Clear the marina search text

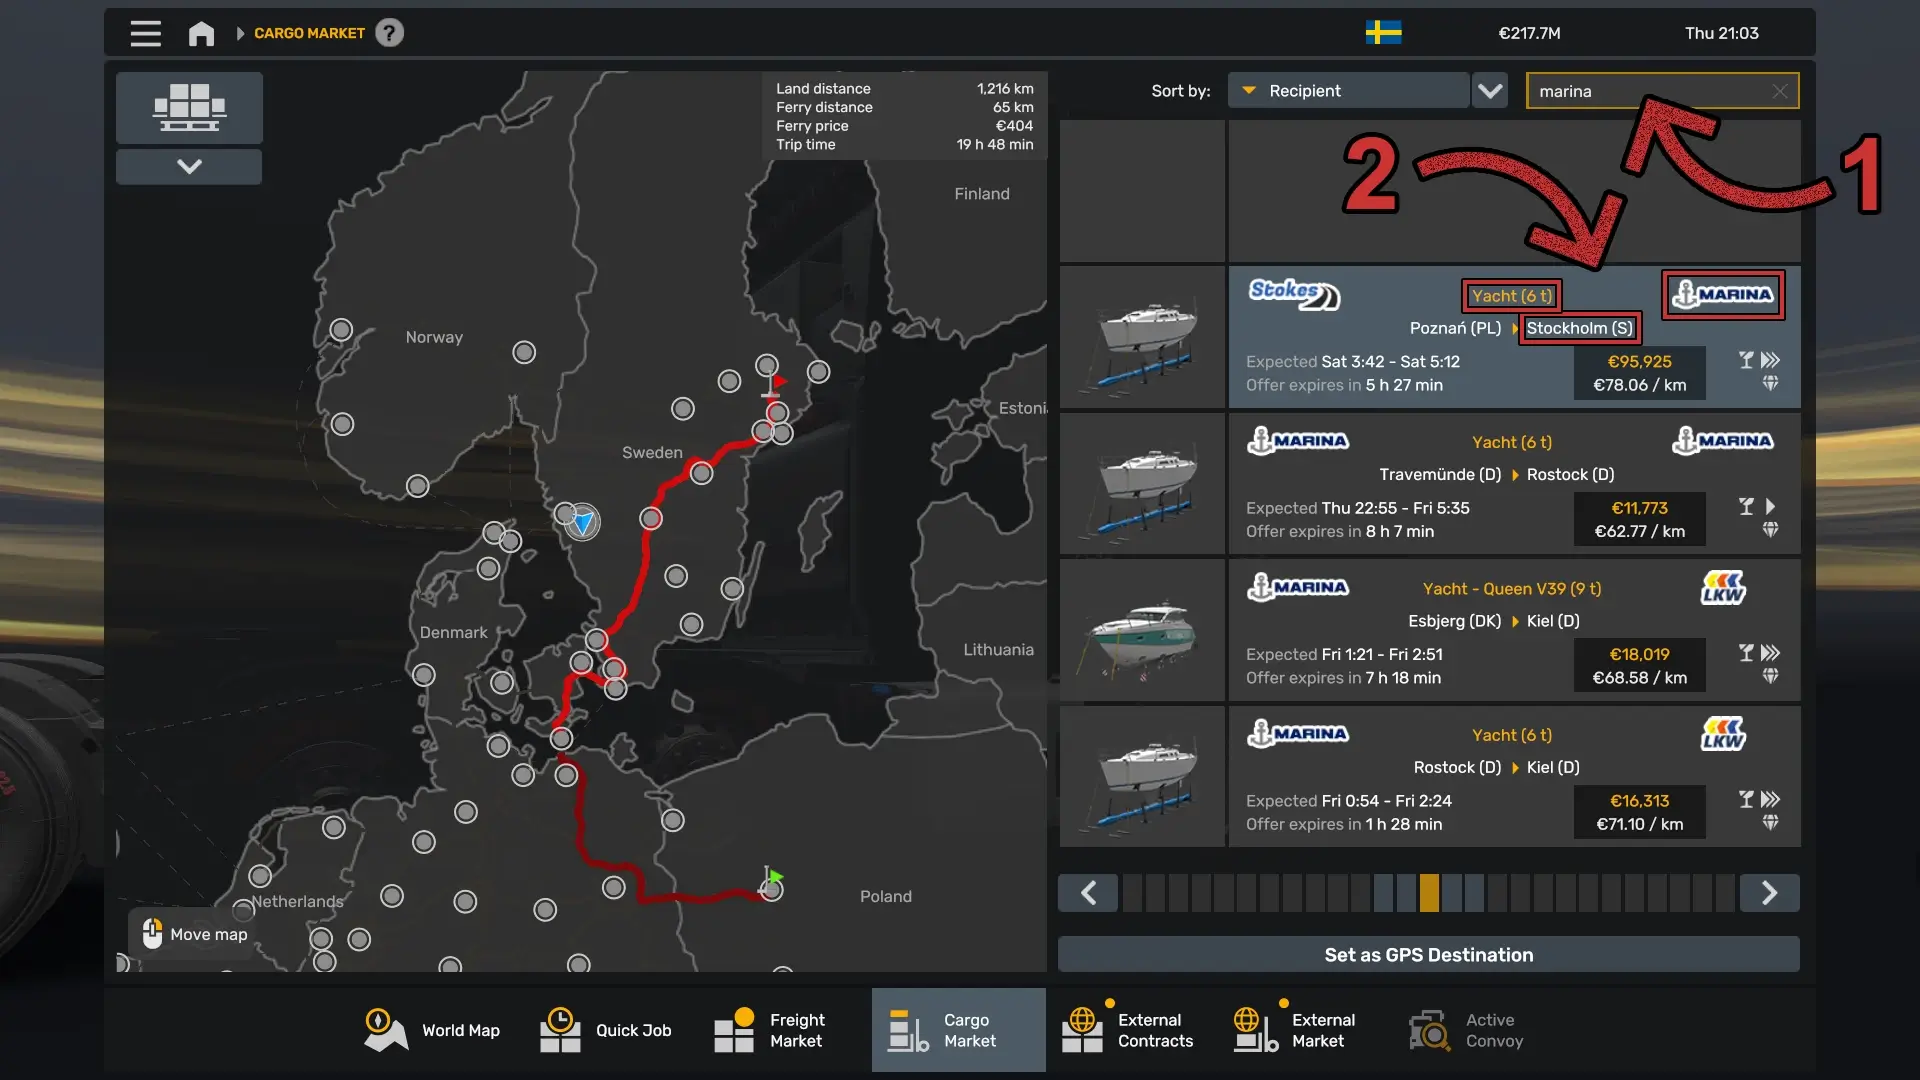coord(1779,91)
